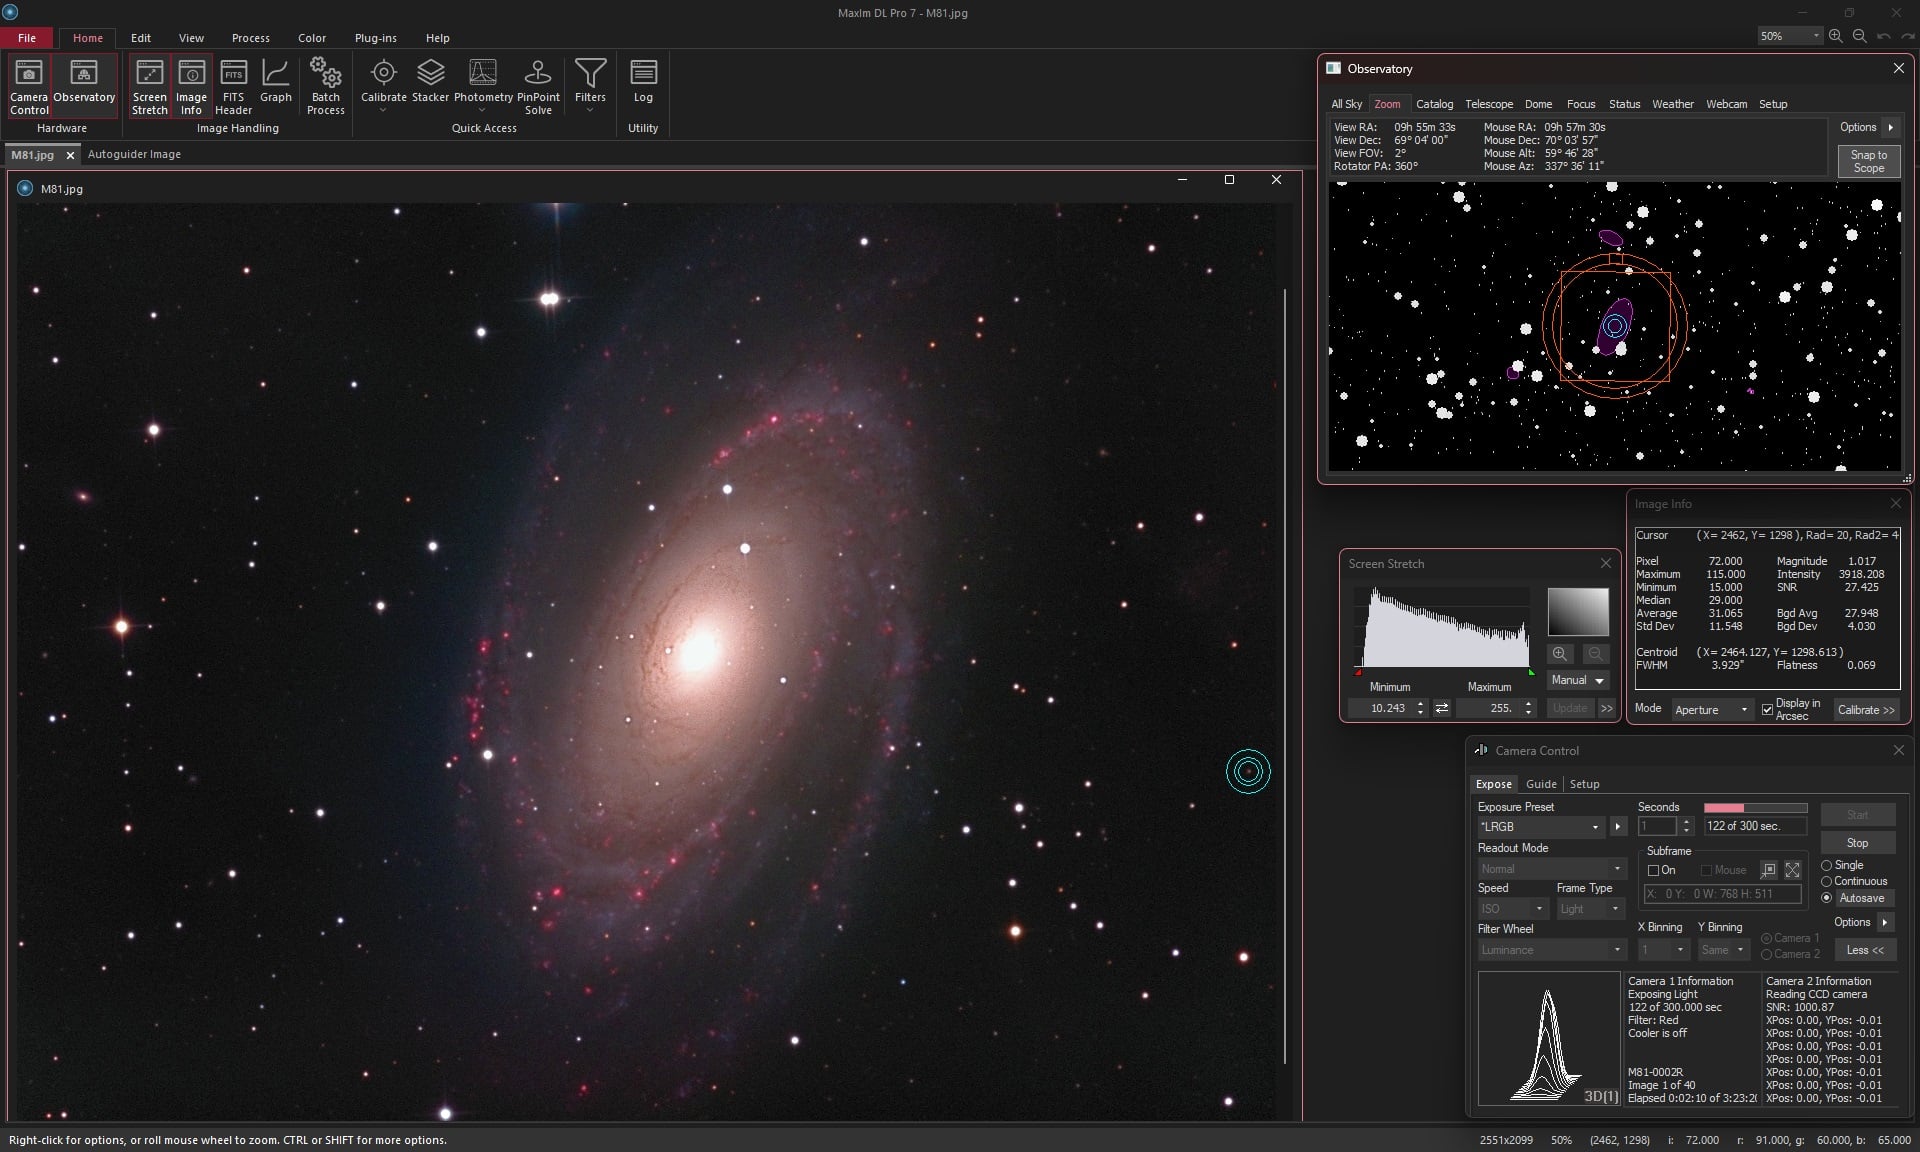
Task: Open the Stacker tool
Action: click(x=430, y=85)
